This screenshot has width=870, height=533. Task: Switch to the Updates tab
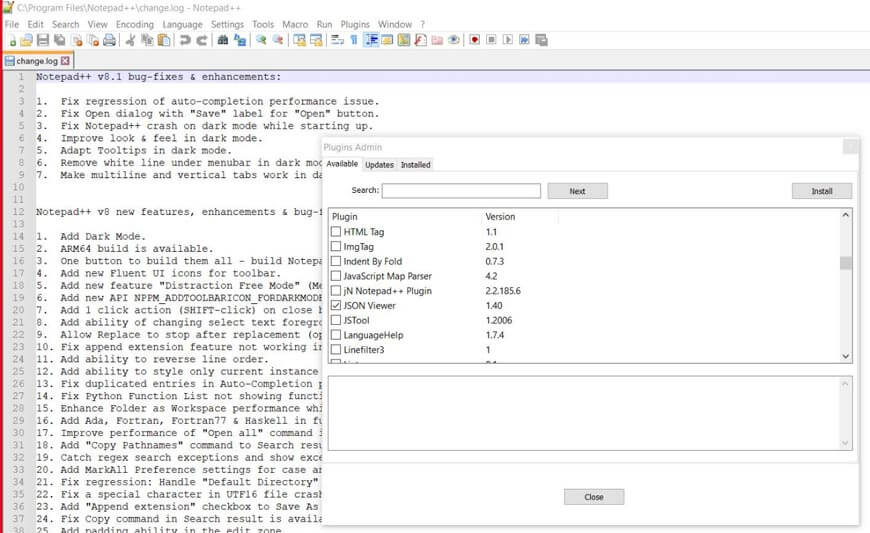click(x=380, y=165)
